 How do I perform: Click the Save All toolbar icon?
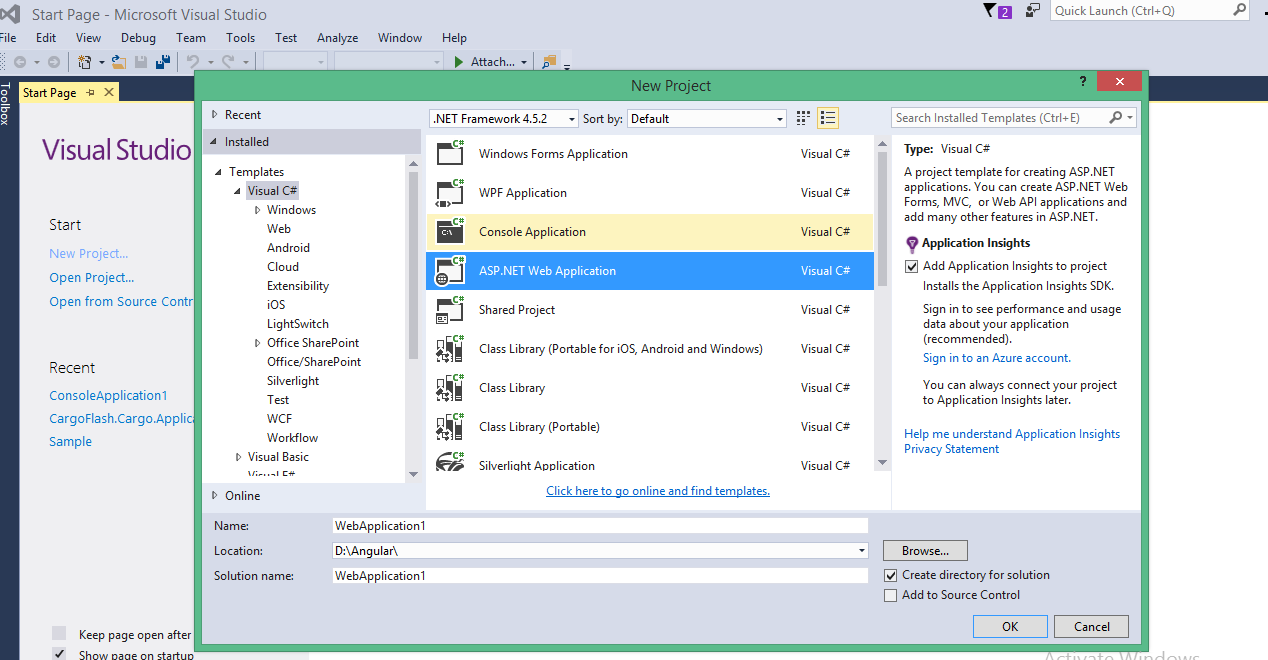tap(162, 62)
